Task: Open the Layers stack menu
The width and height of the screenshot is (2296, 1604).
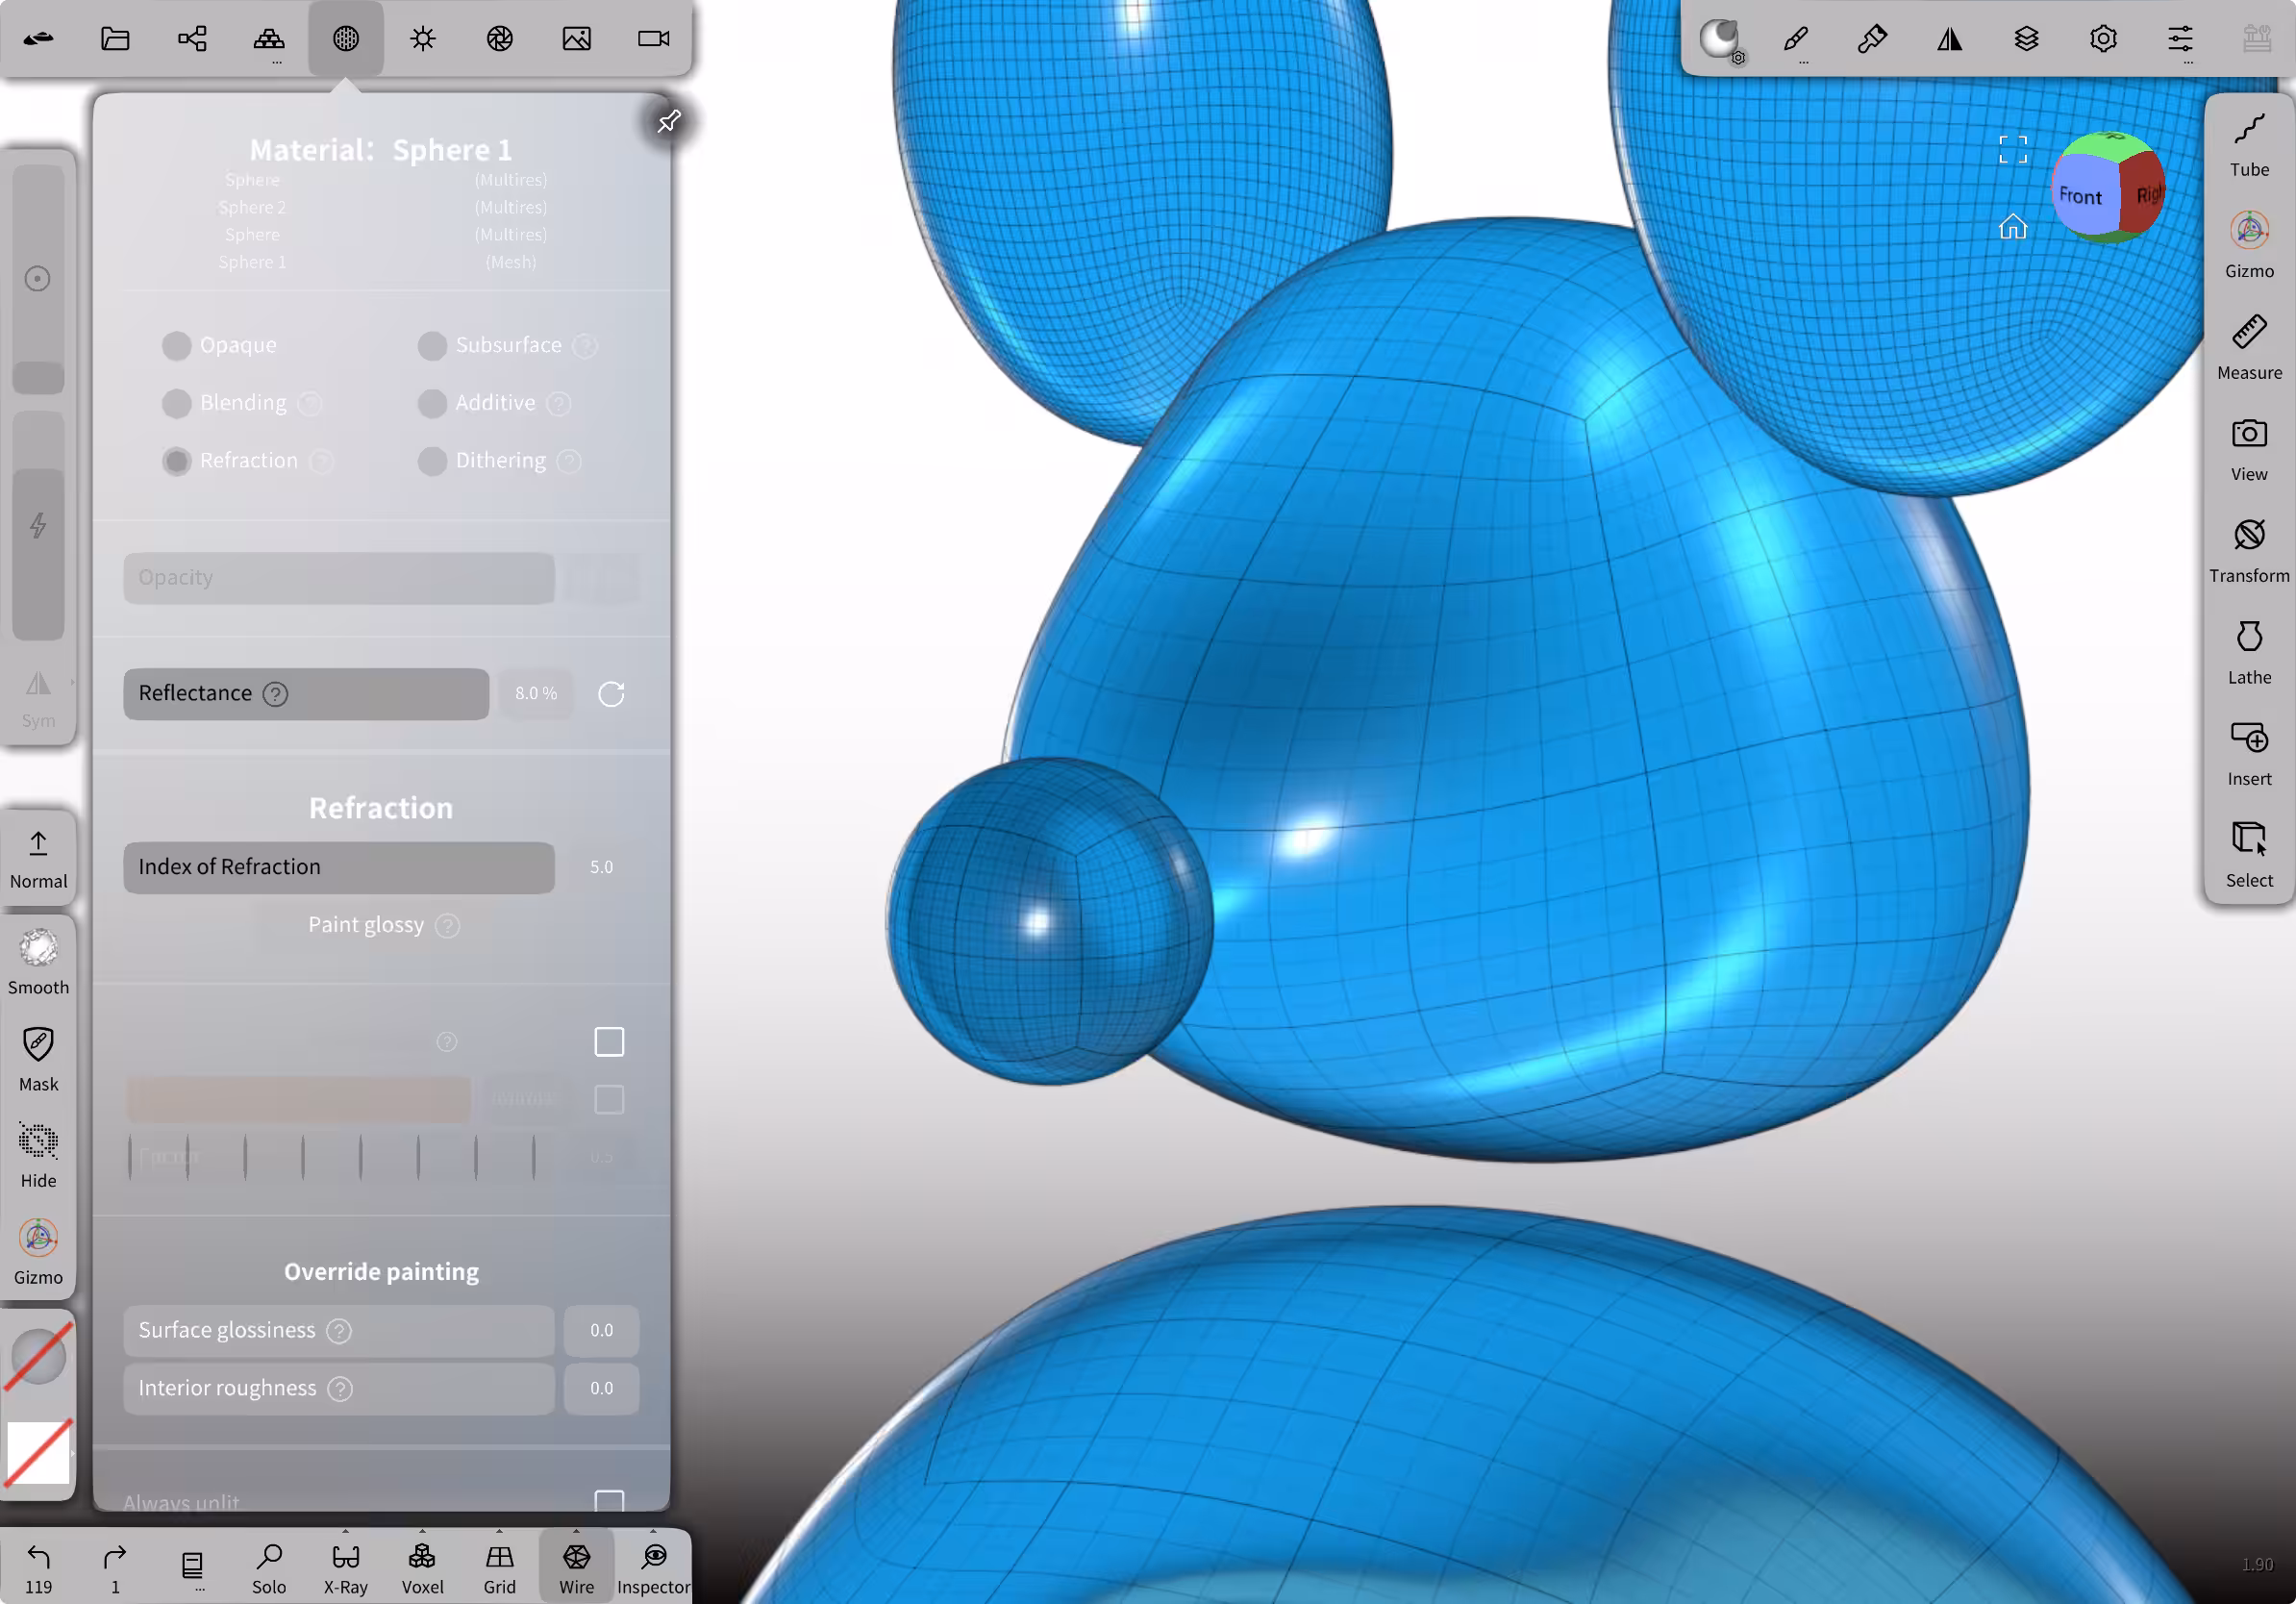Action: coord(2027,38)
